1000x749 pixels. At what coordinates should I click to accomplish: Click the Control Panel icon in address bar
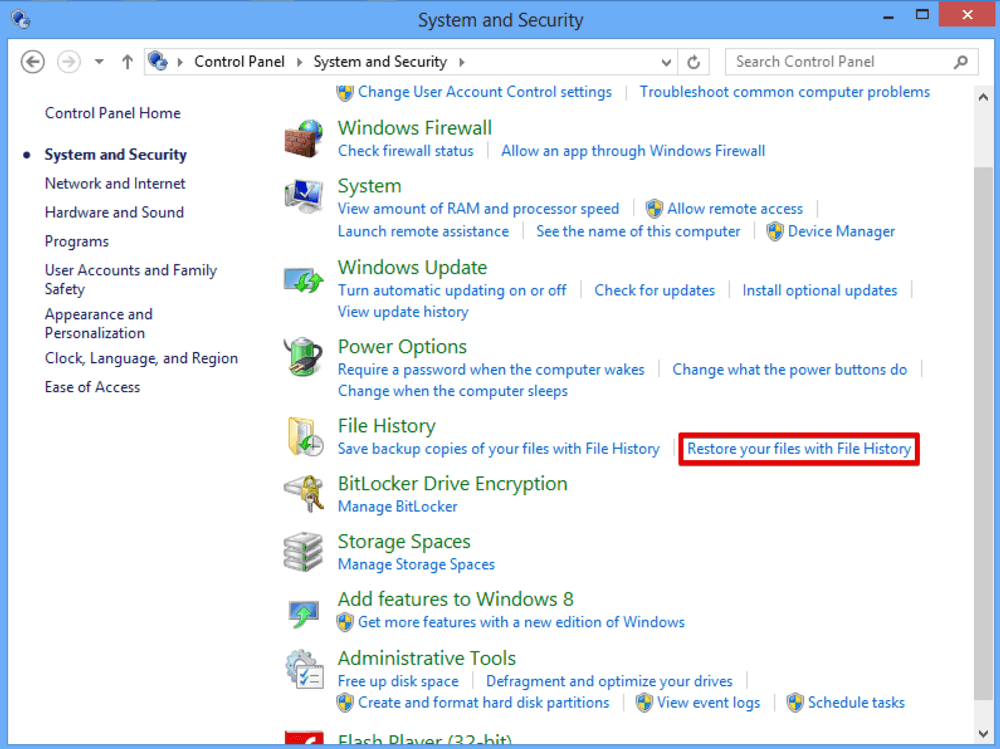(x=158, y=61)
